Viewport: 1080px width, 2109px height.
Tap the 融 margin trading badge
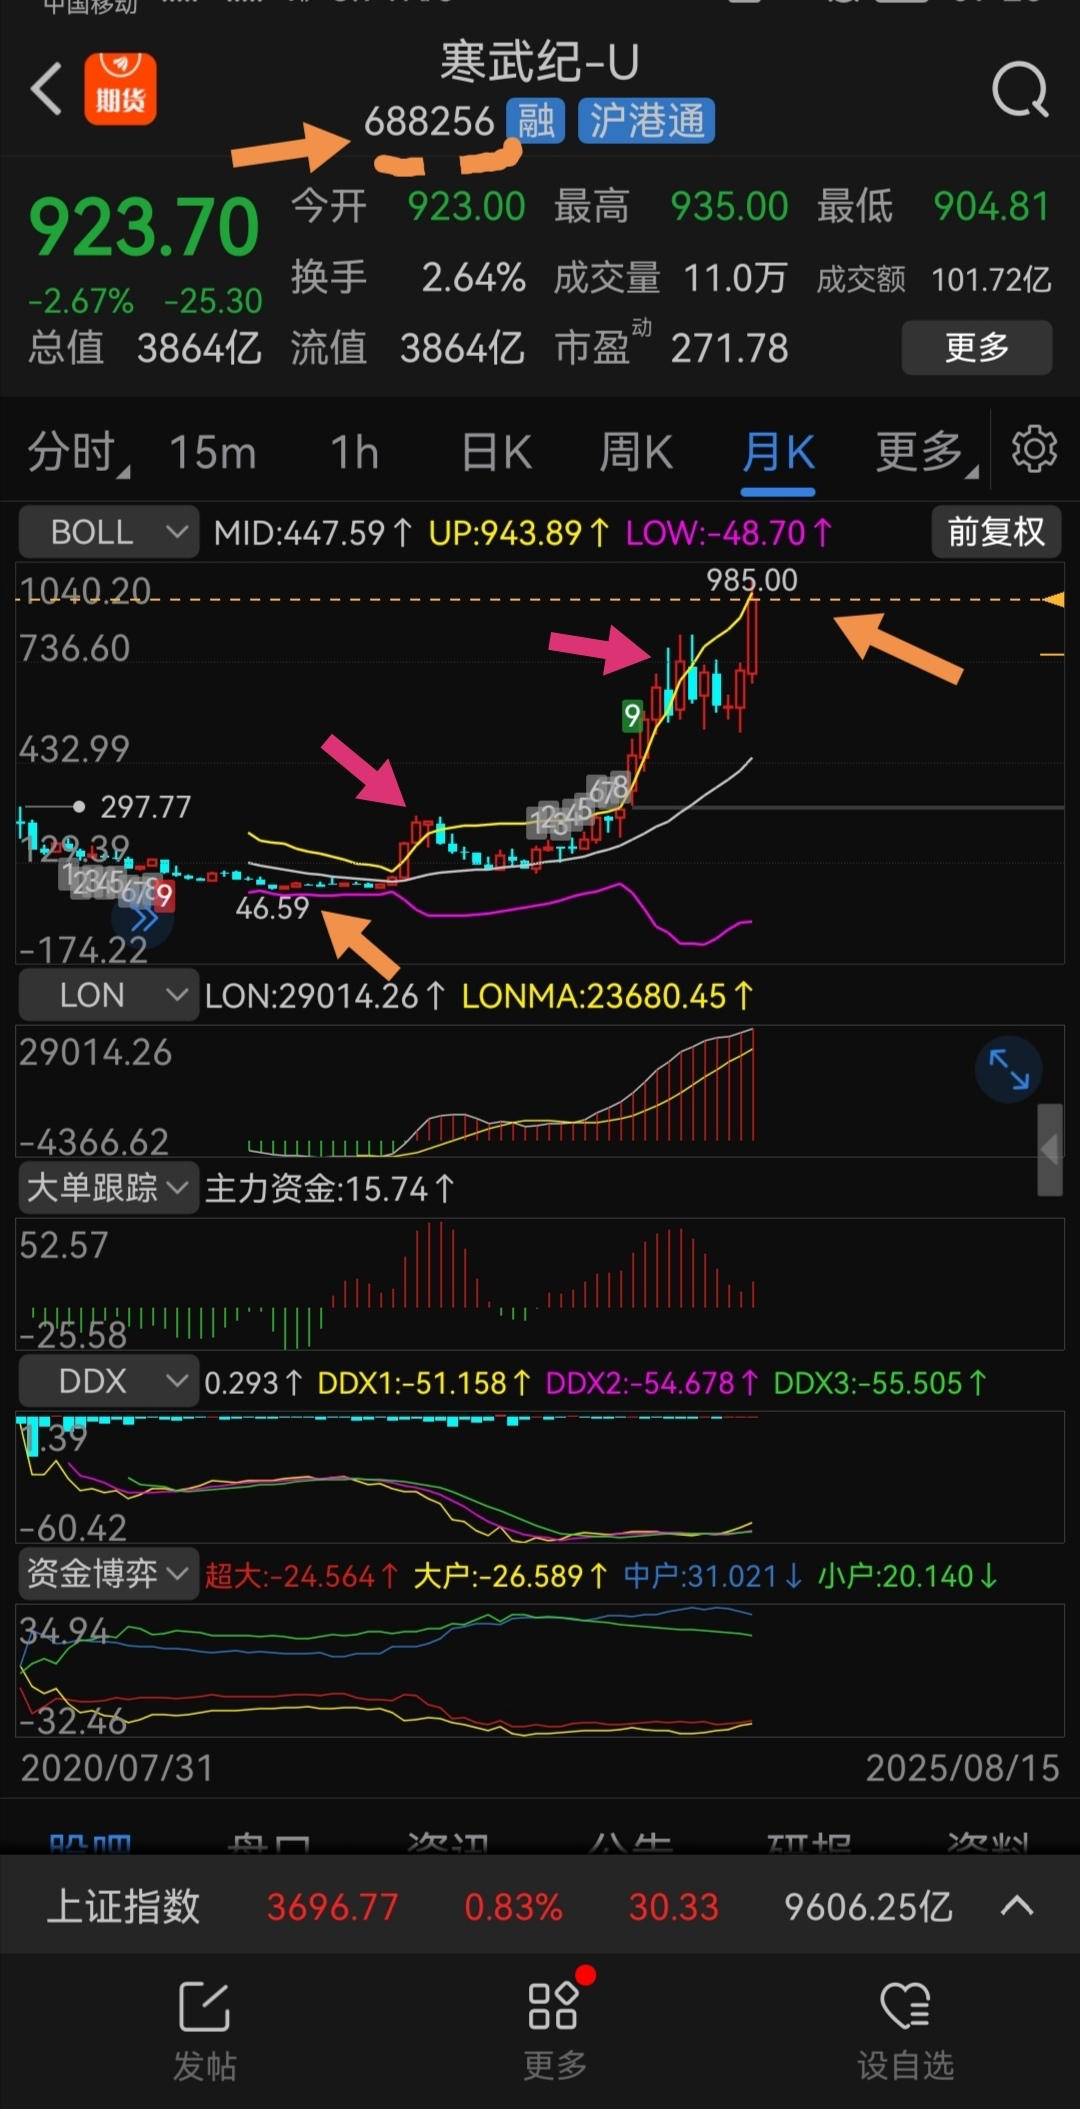tap(536, 121)
